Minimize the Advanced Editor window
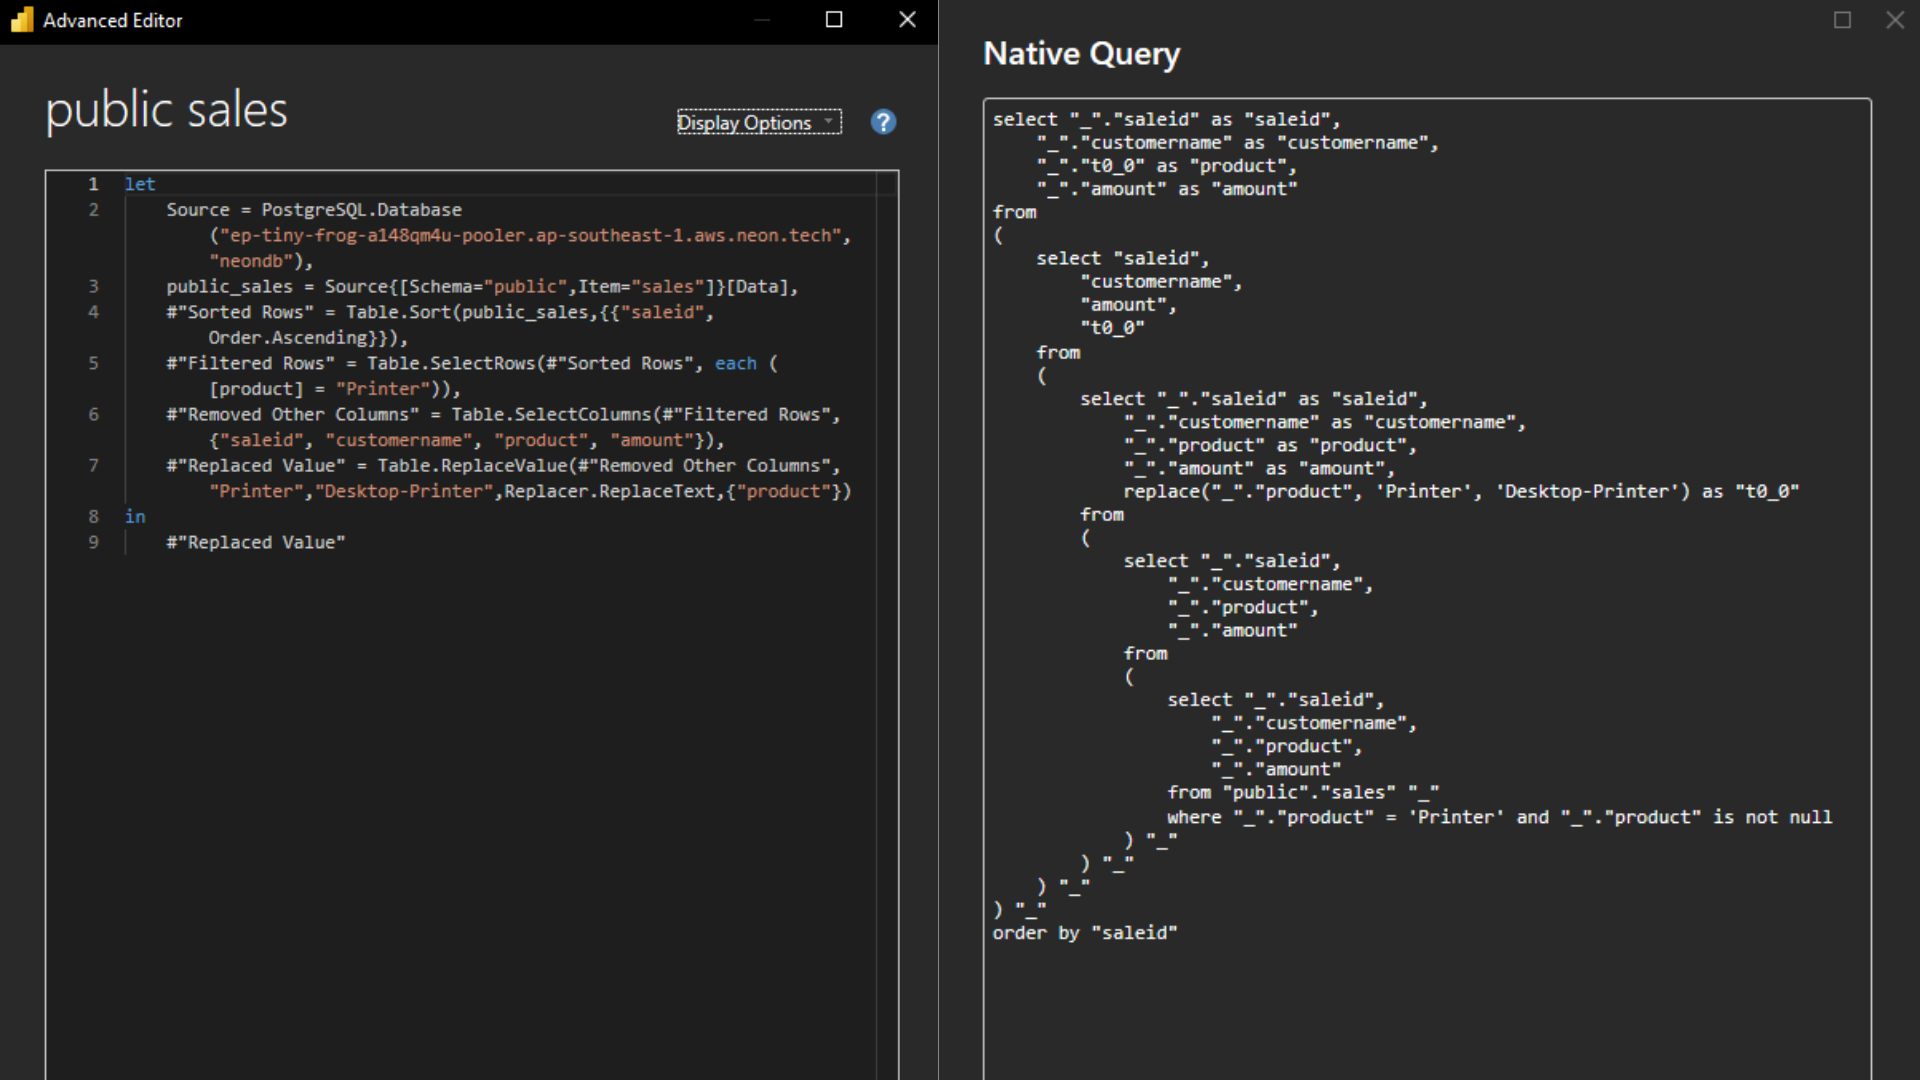 pos(762,20)
